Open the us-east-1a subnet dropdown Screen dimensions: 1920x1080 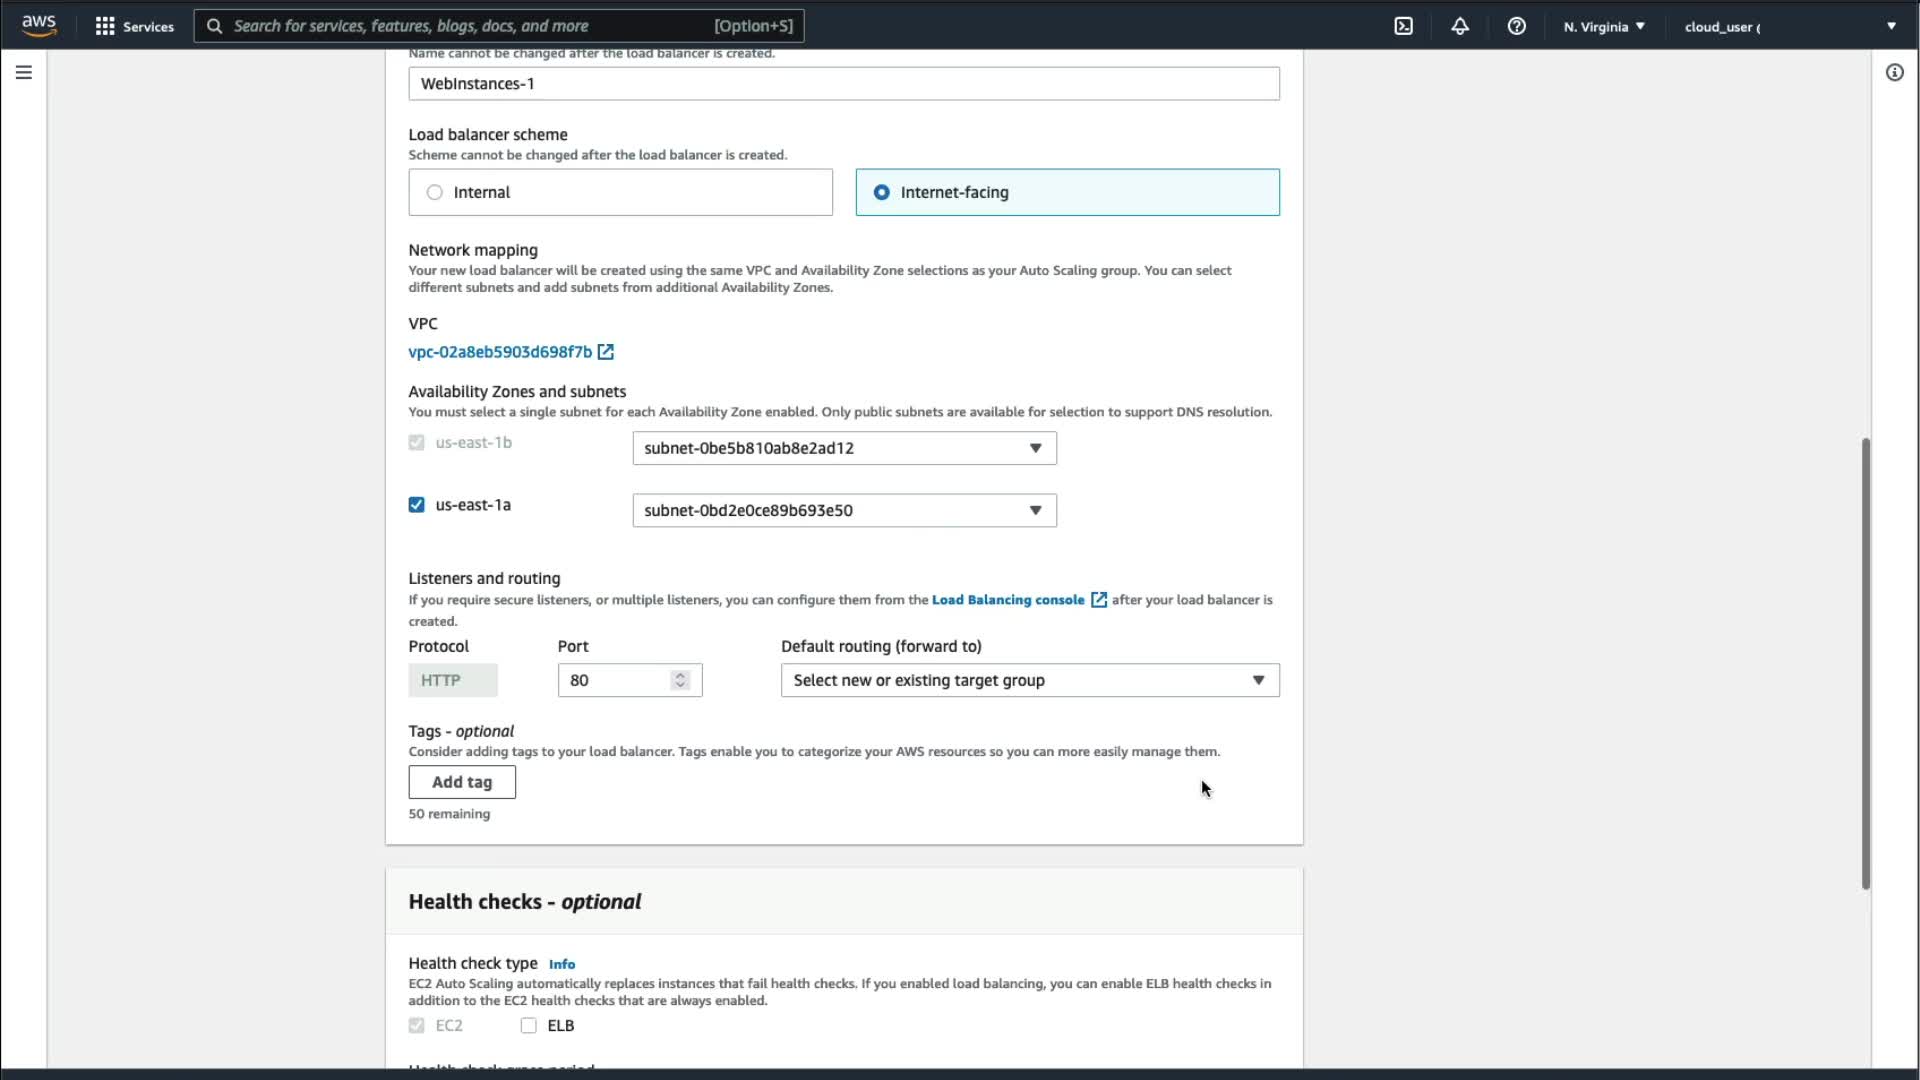(843, 510)
